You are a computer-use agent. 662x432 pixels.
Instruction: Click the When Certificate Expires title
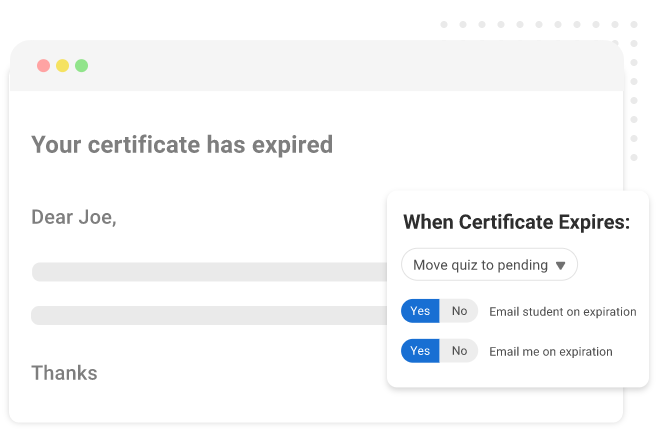click(x=516, y=222)
